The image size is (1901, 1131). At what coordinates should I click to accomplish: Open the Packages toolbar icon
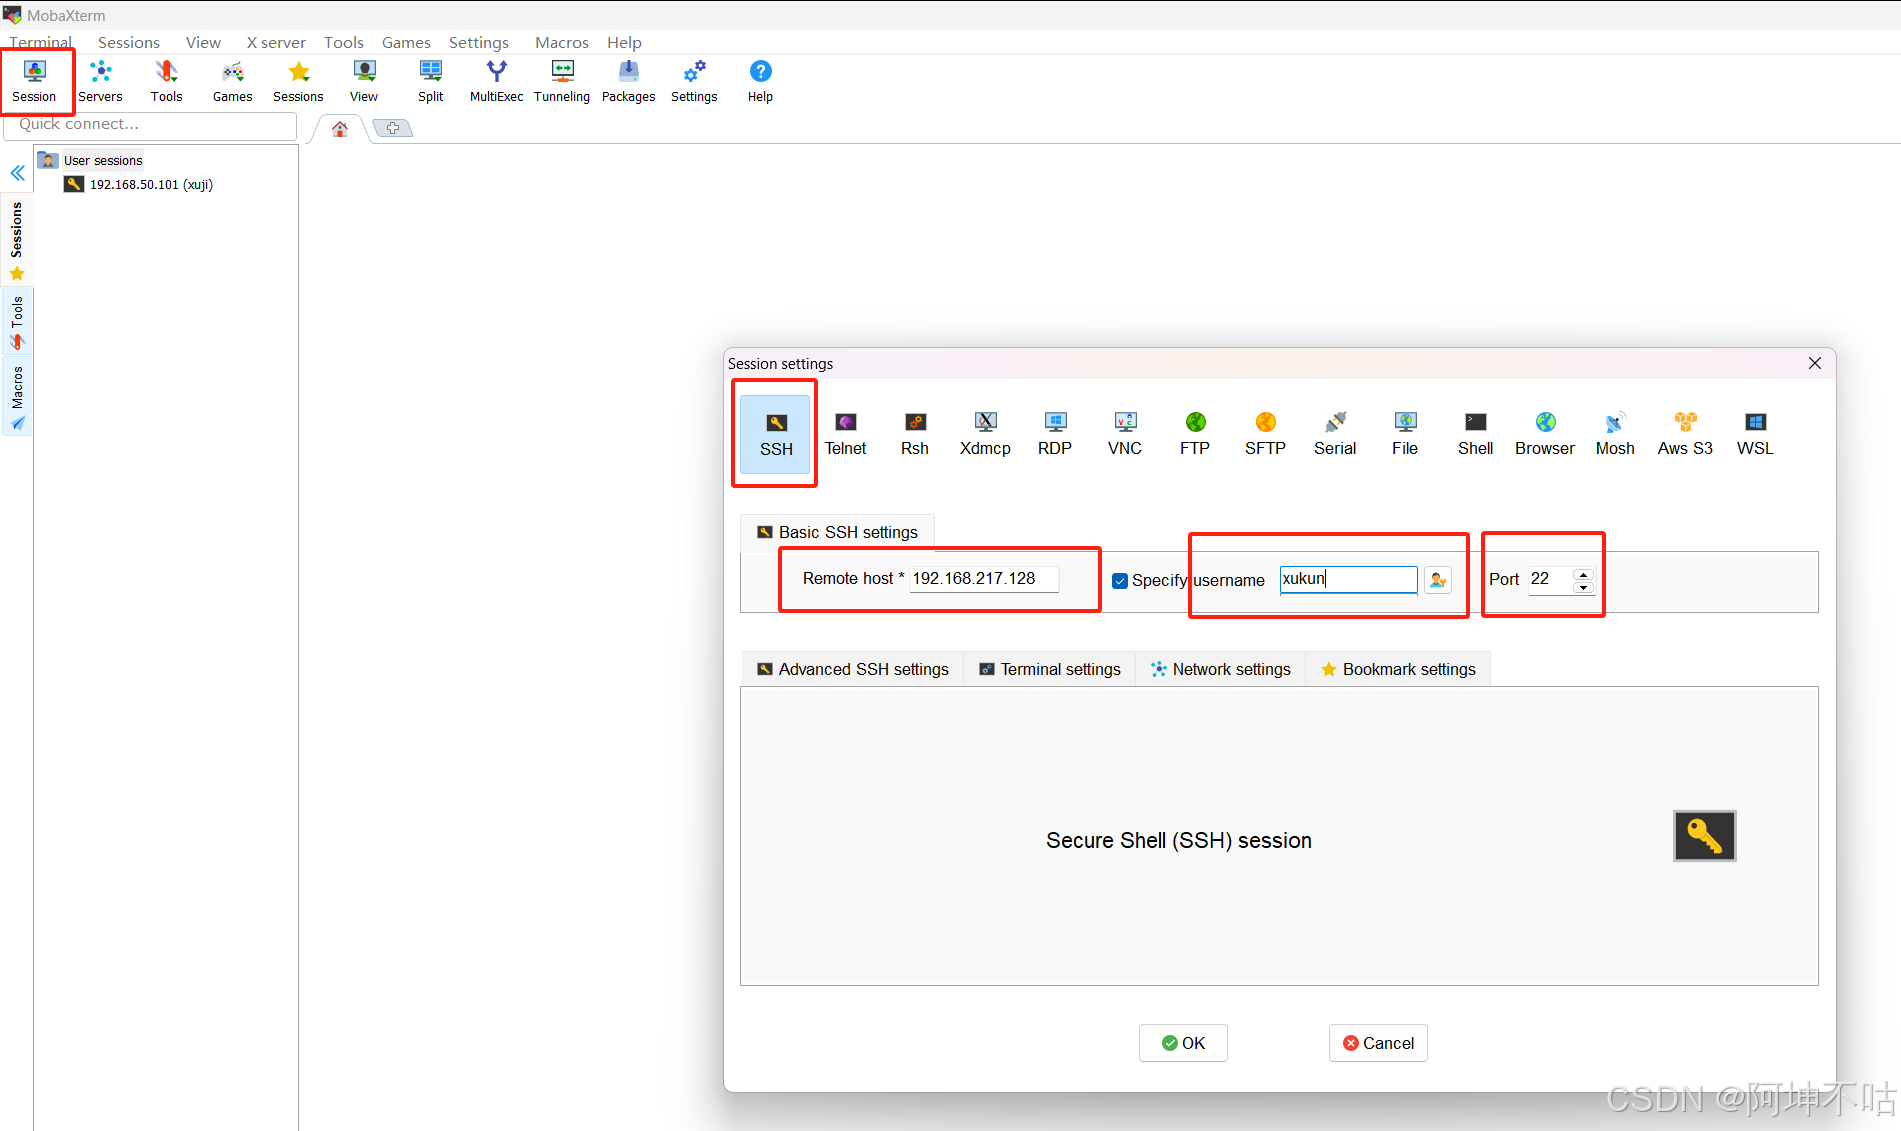point(628,81)
